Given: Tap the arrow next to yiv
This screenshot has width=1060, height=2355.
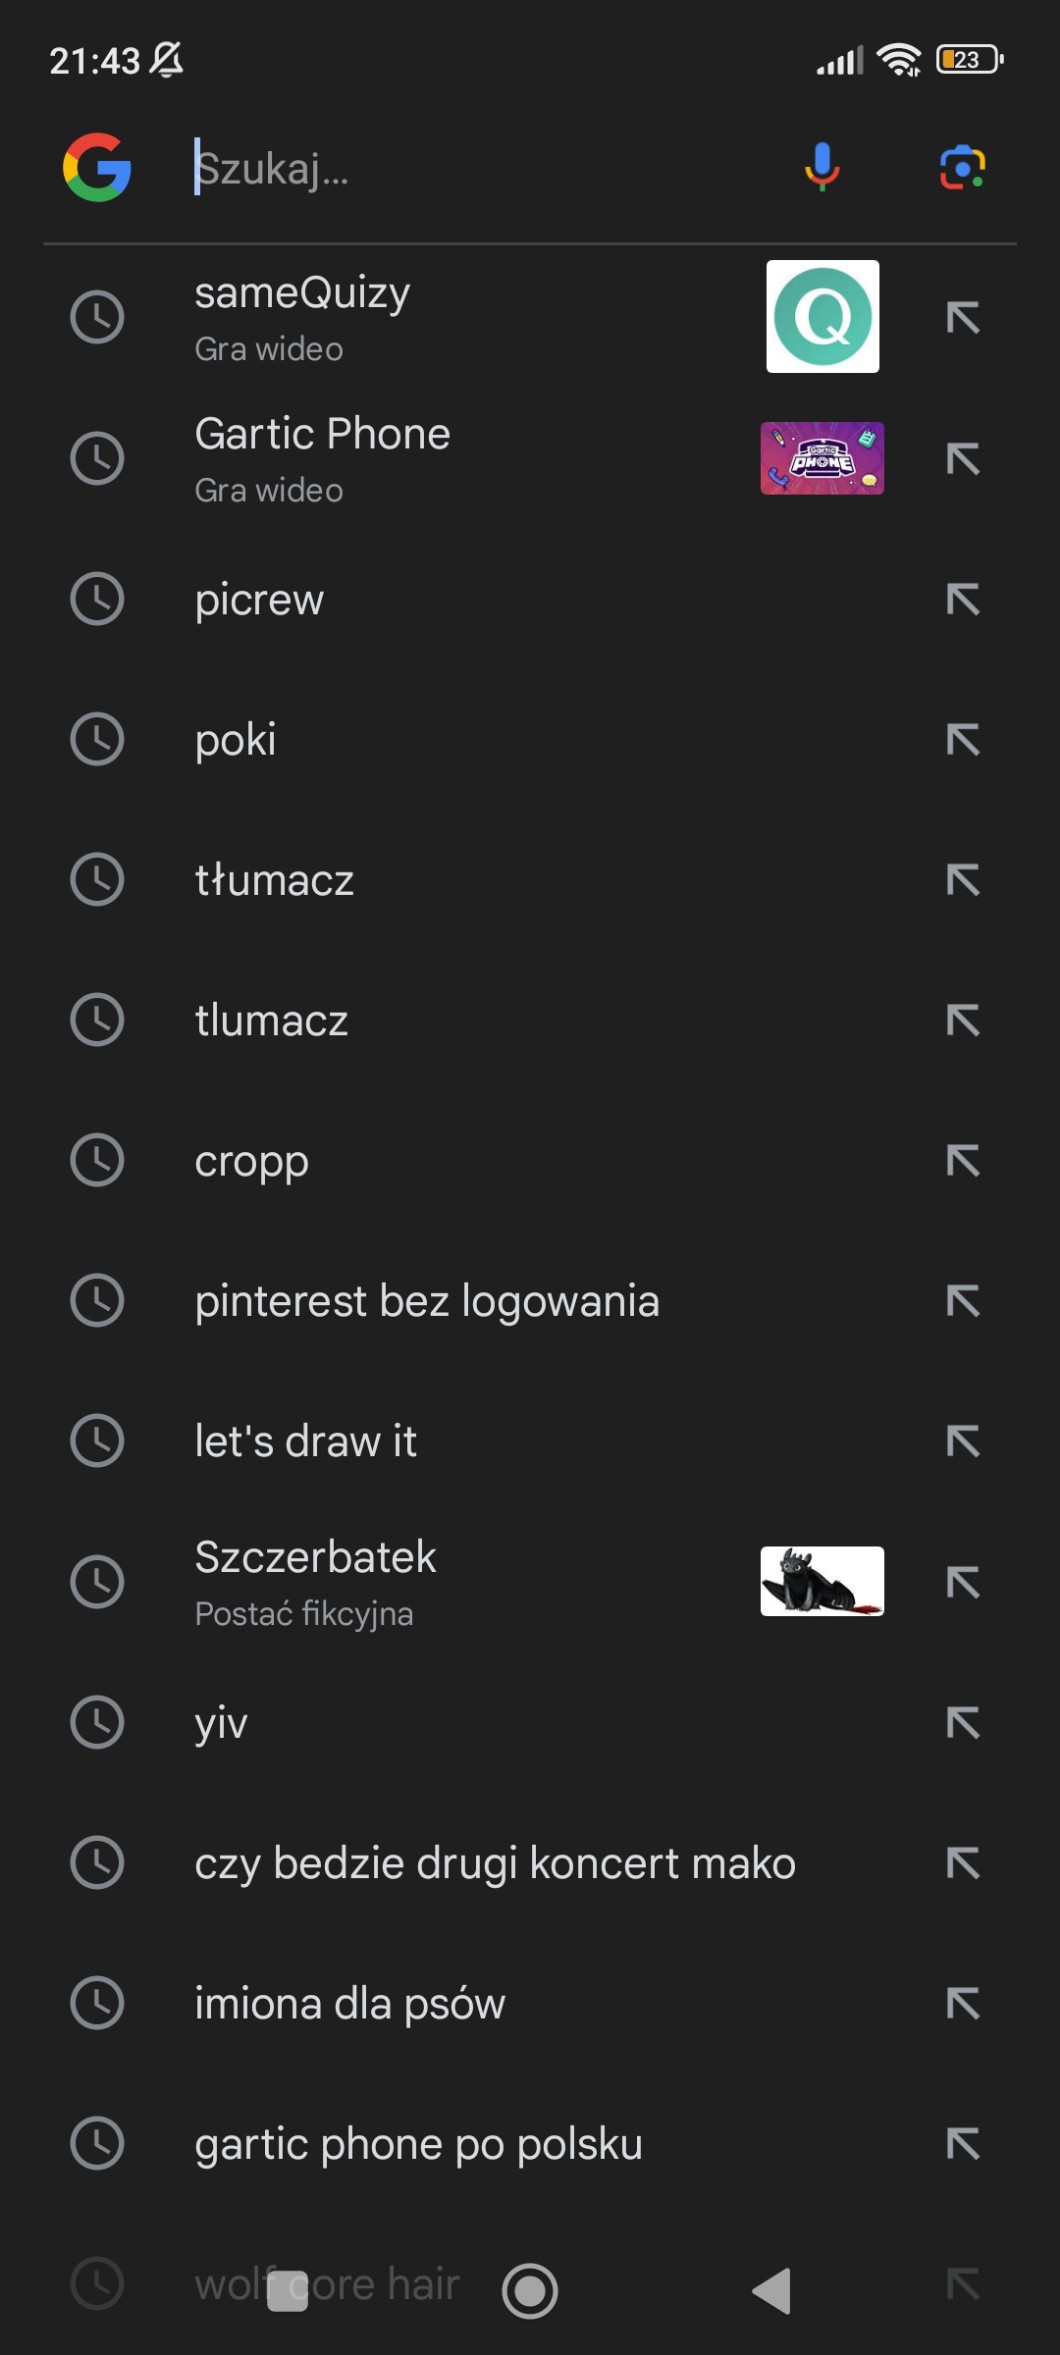Looking at the screenshot, I should coord(963,1722).
